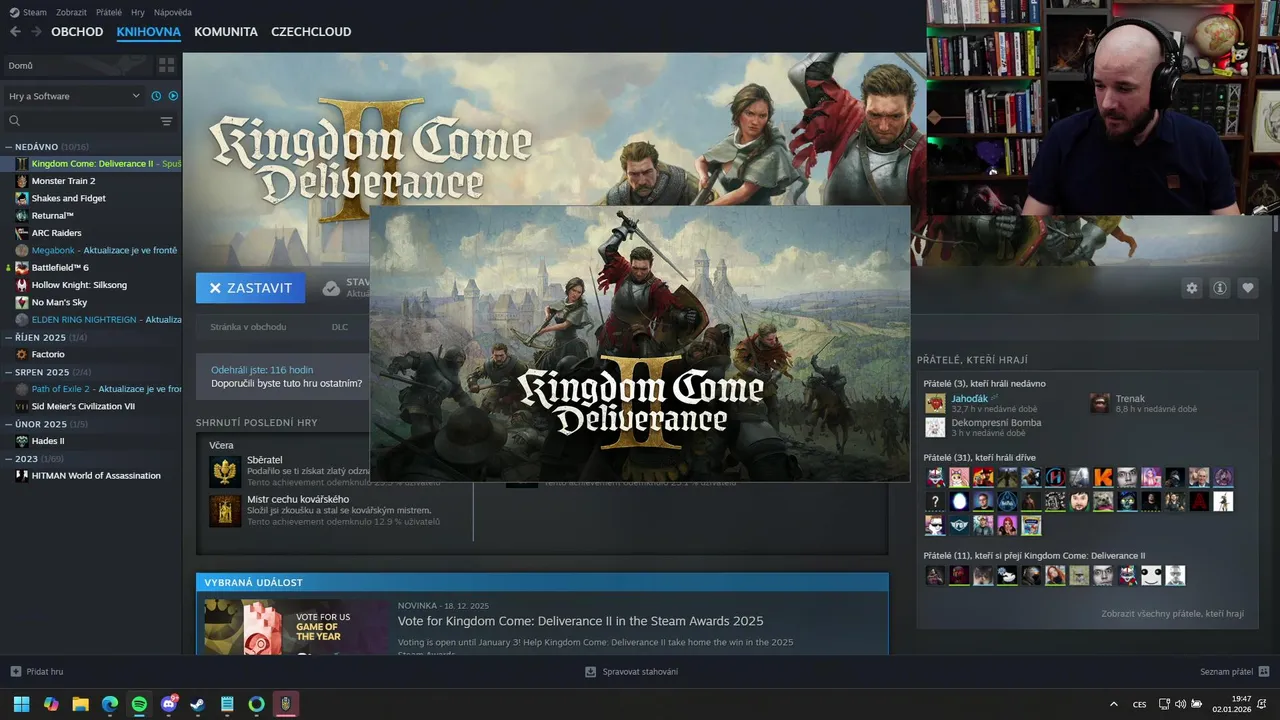Click Zobrazit všechny přátele, kteří hrají

(x=1172, y=613)
